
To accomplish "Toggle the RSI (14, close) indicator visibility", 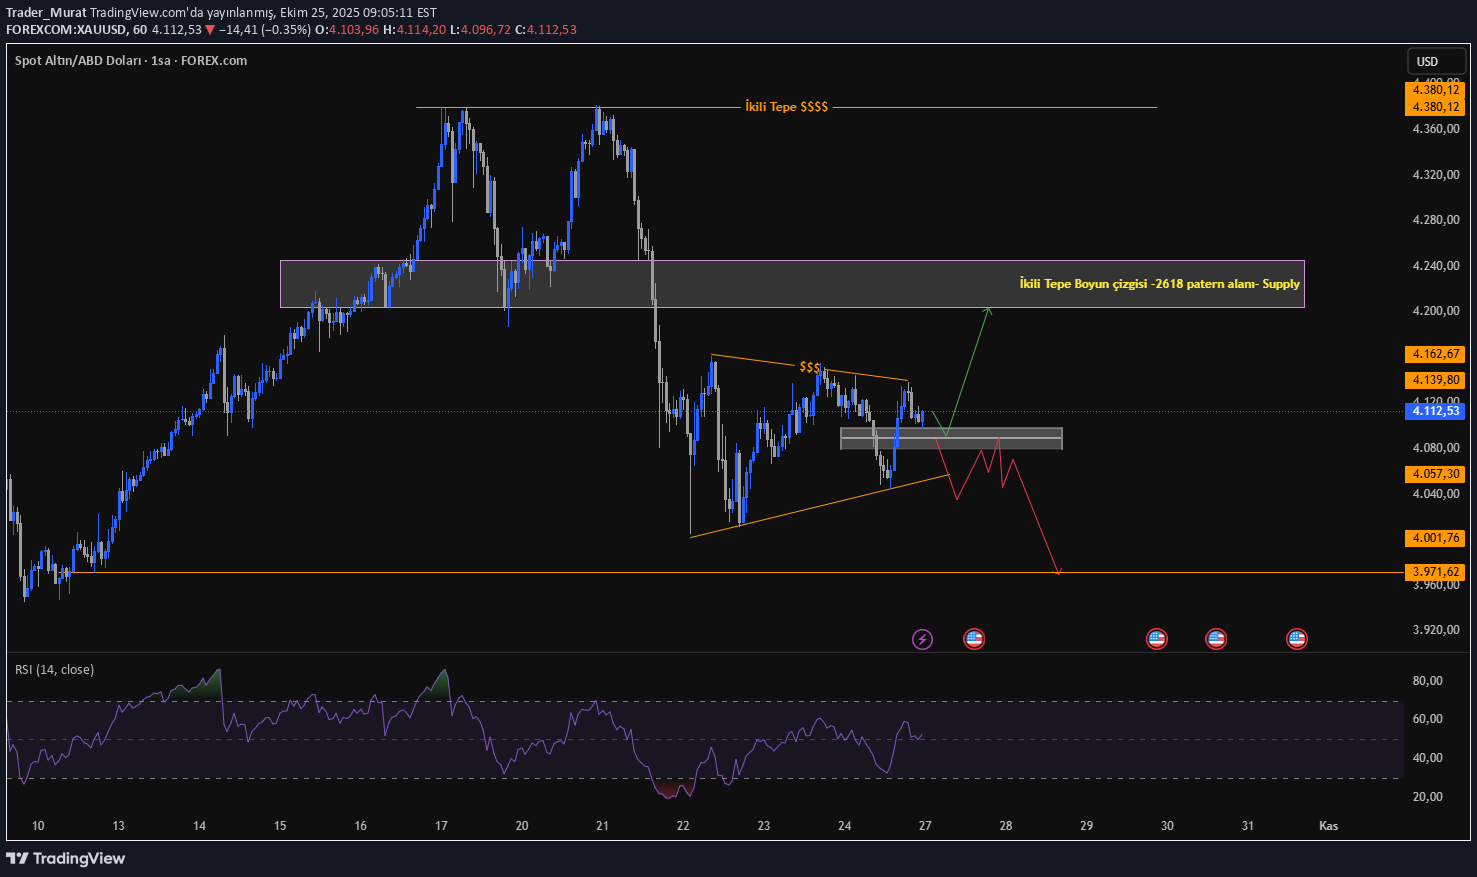I will pos(55,669).
